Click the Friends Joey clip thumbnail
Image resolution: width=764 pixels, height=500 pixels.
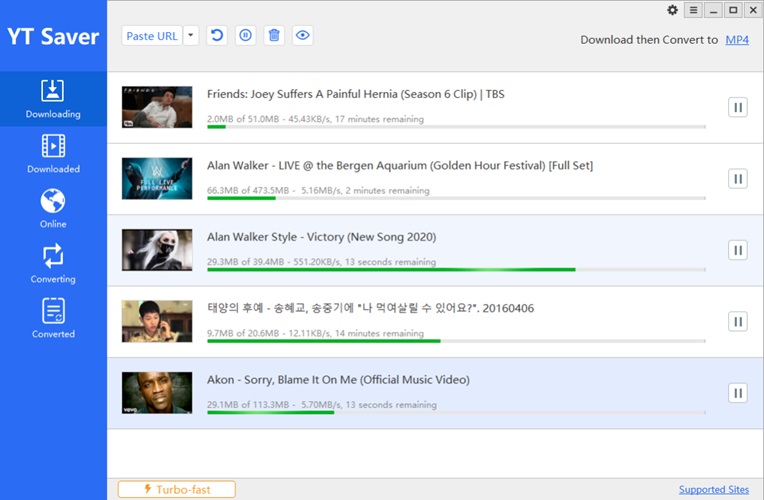click(x=157, y=107)
